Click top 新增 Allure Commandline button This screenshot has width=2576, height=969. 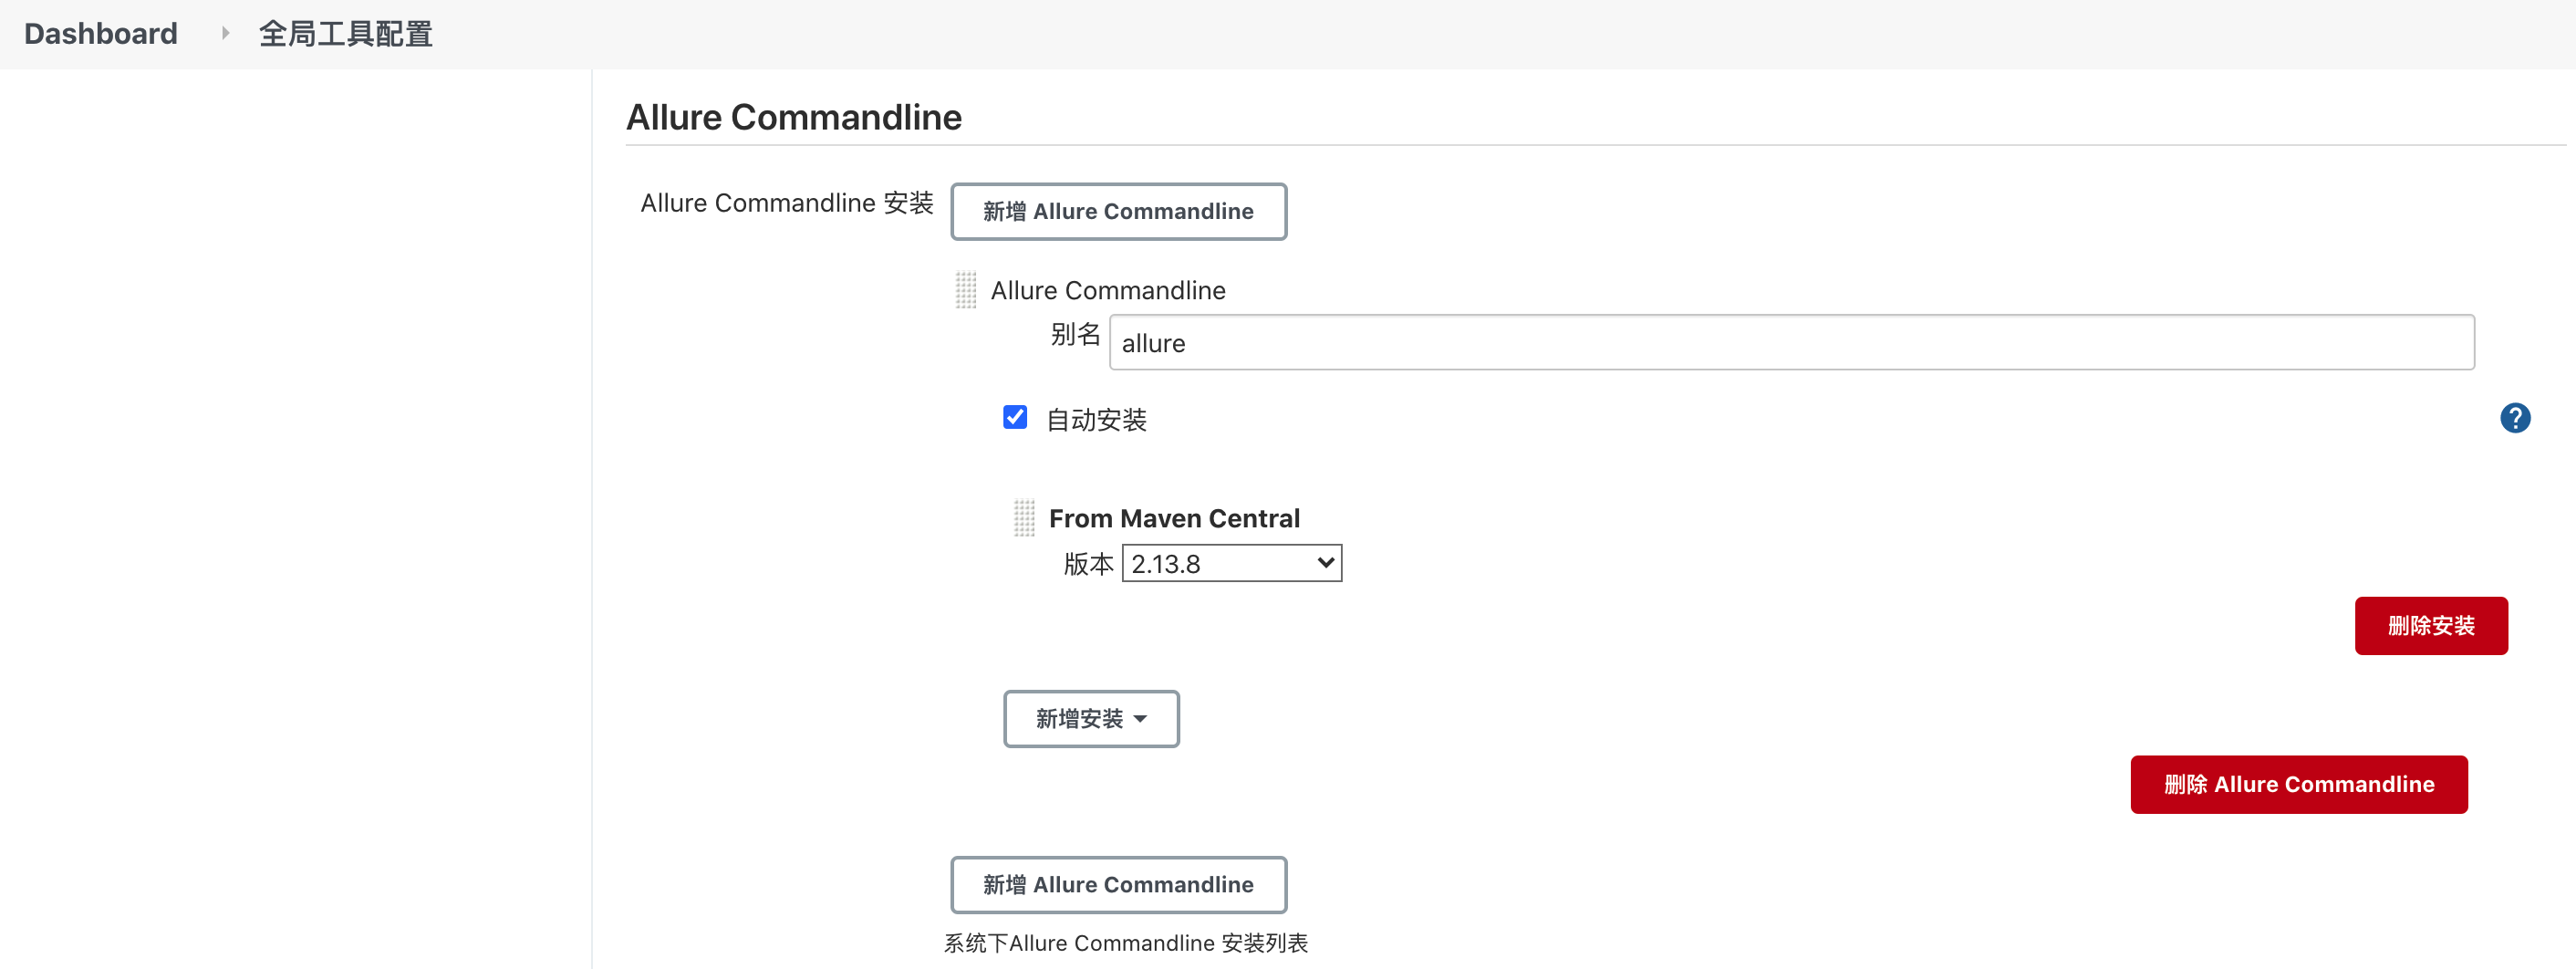[x=1118, y=211]
